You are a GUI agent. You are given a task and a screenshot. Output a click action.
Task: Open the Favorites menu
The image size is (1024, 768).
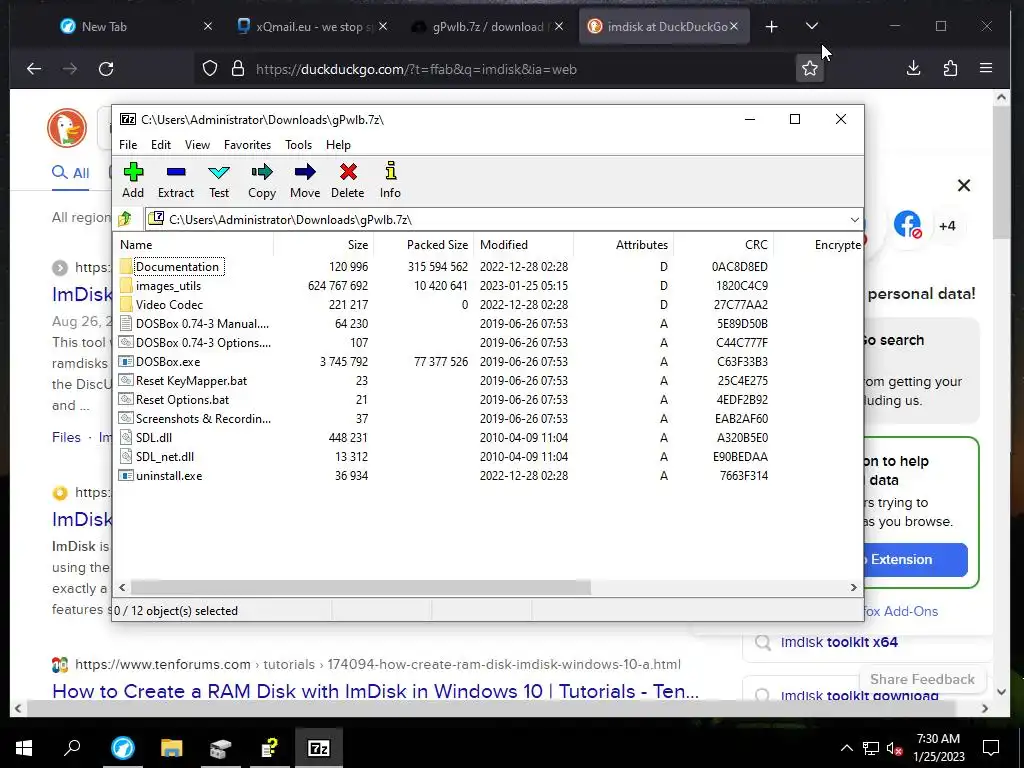click(248, 145)
